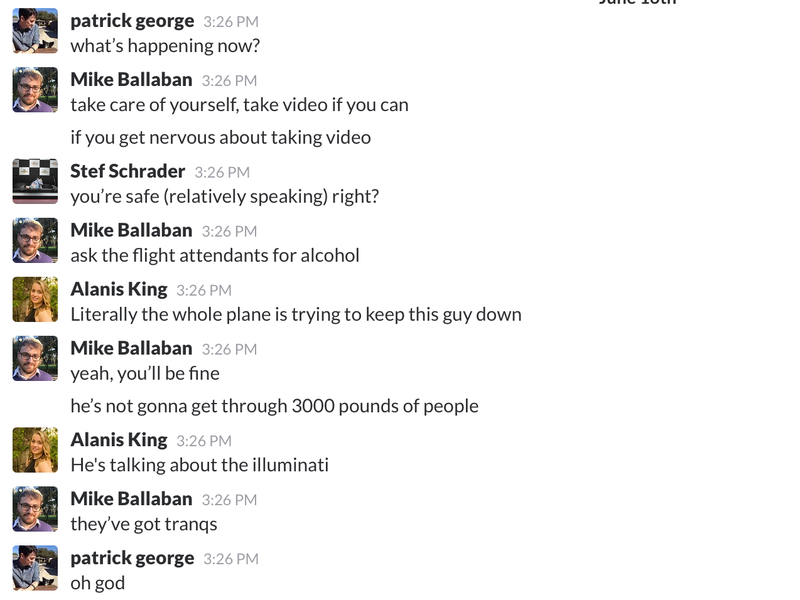
Task: Open Alanis King's avatar beside "Literally the whole plane"
Action: tap(35, 299)
